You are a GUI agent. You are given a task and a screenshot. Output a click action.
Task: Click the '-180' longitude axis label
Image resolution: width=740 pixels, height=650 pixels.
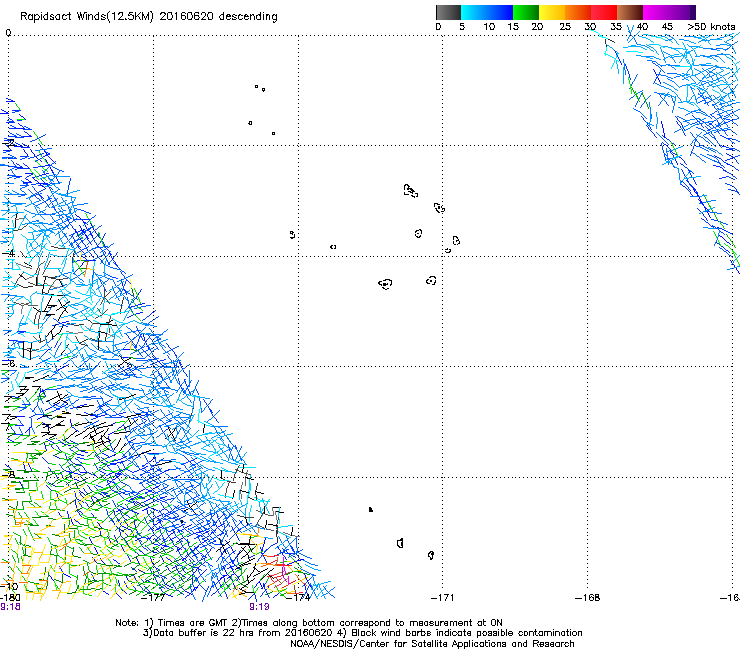coord(10,598)
